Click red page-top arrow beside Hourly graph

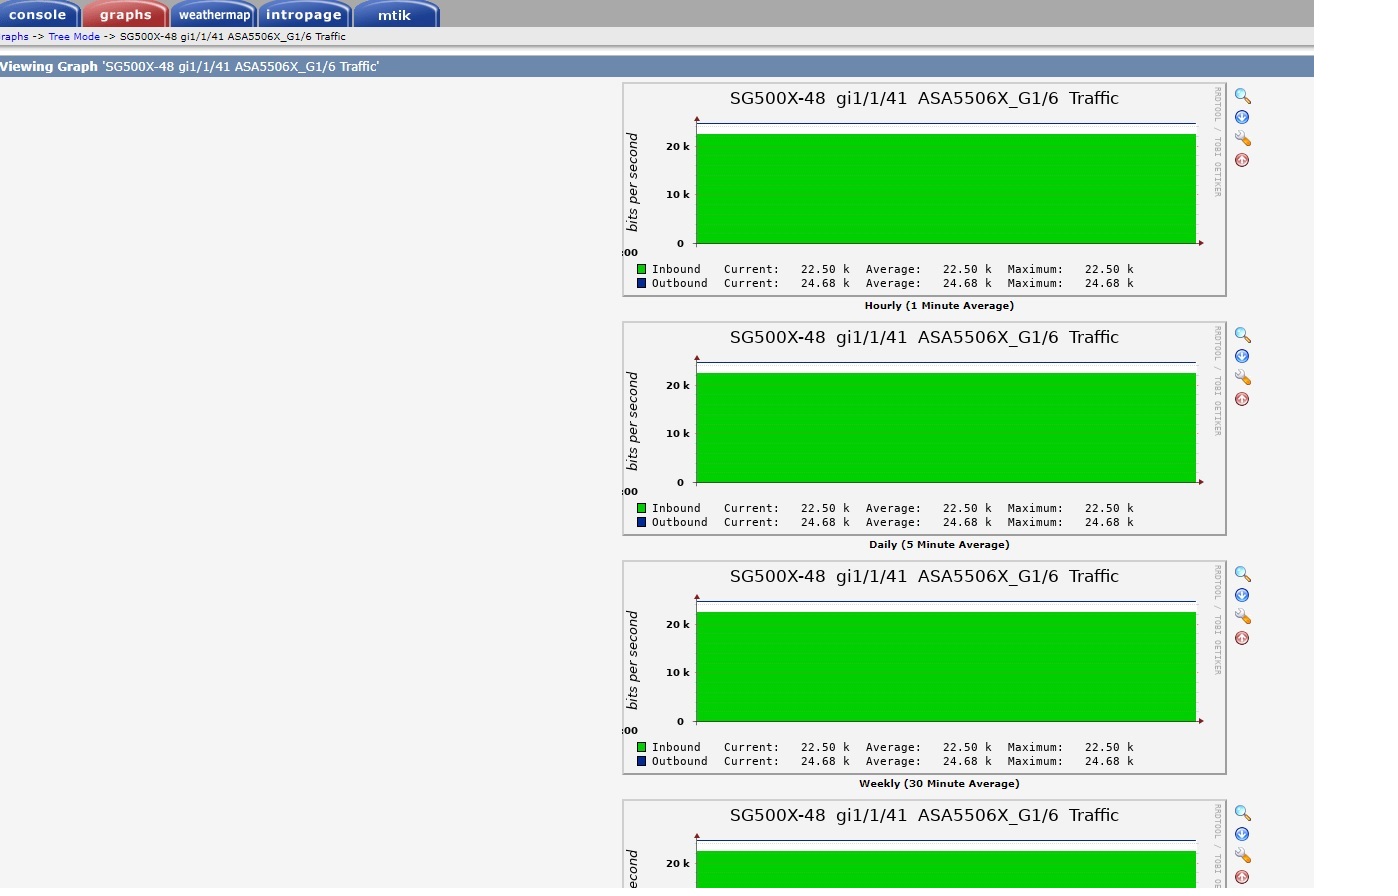pos(1242,160)
